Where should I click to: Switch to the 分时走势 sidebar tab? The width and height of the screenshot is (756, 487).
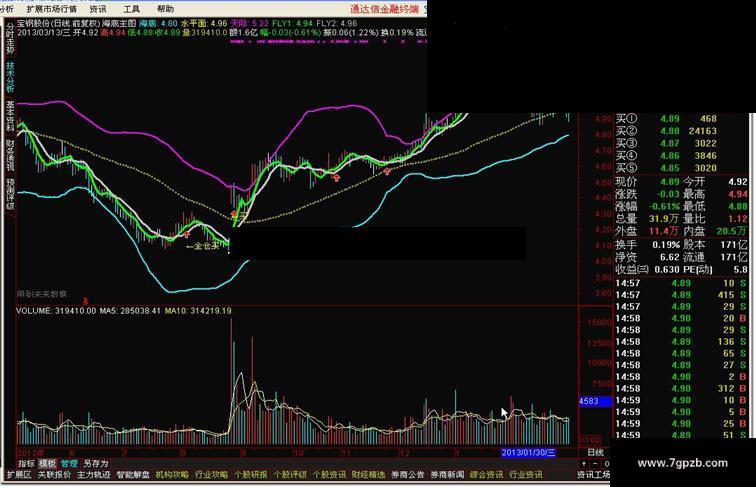pos(10,39)
